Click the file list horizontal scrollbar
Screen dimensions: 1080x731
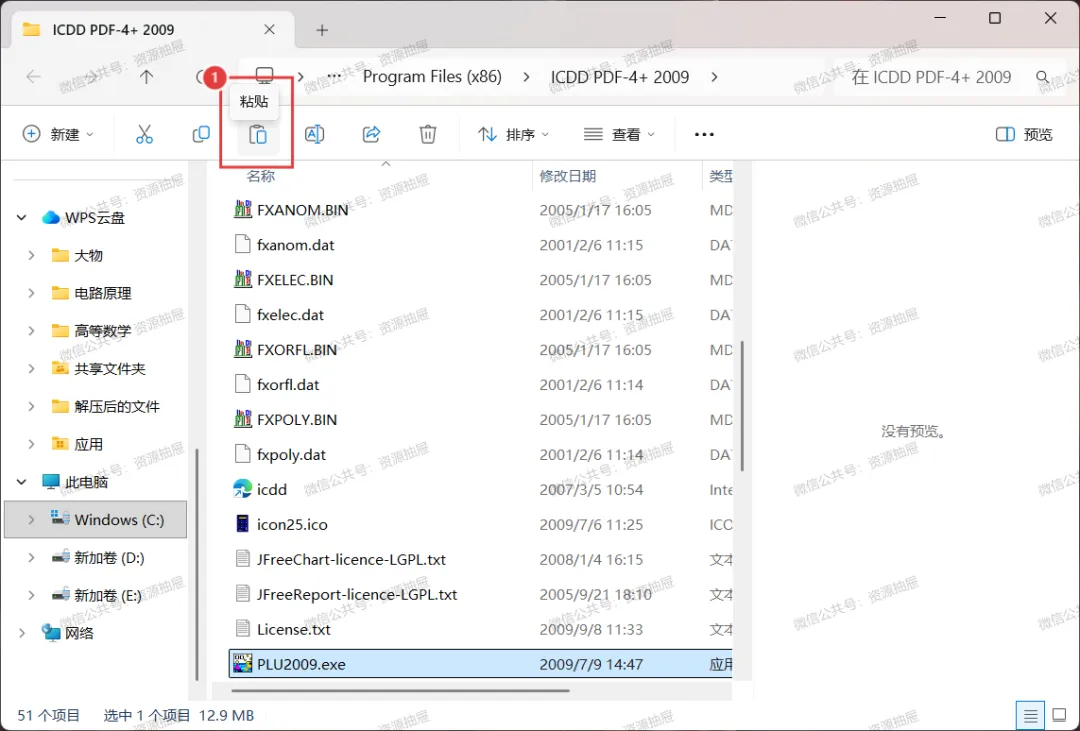[x=401, y=690]
